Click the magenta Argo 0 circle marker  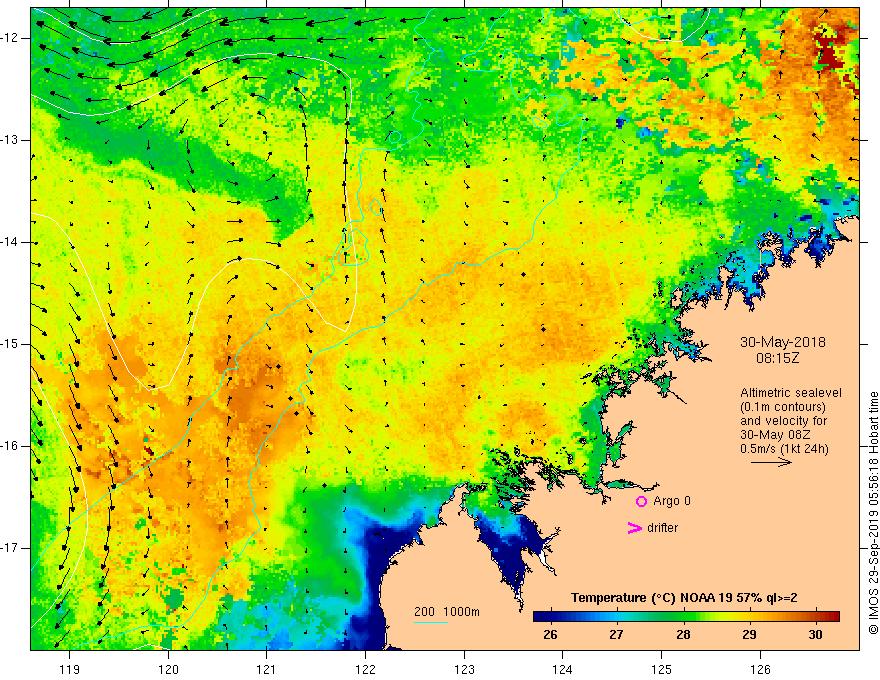coord(641,501)
